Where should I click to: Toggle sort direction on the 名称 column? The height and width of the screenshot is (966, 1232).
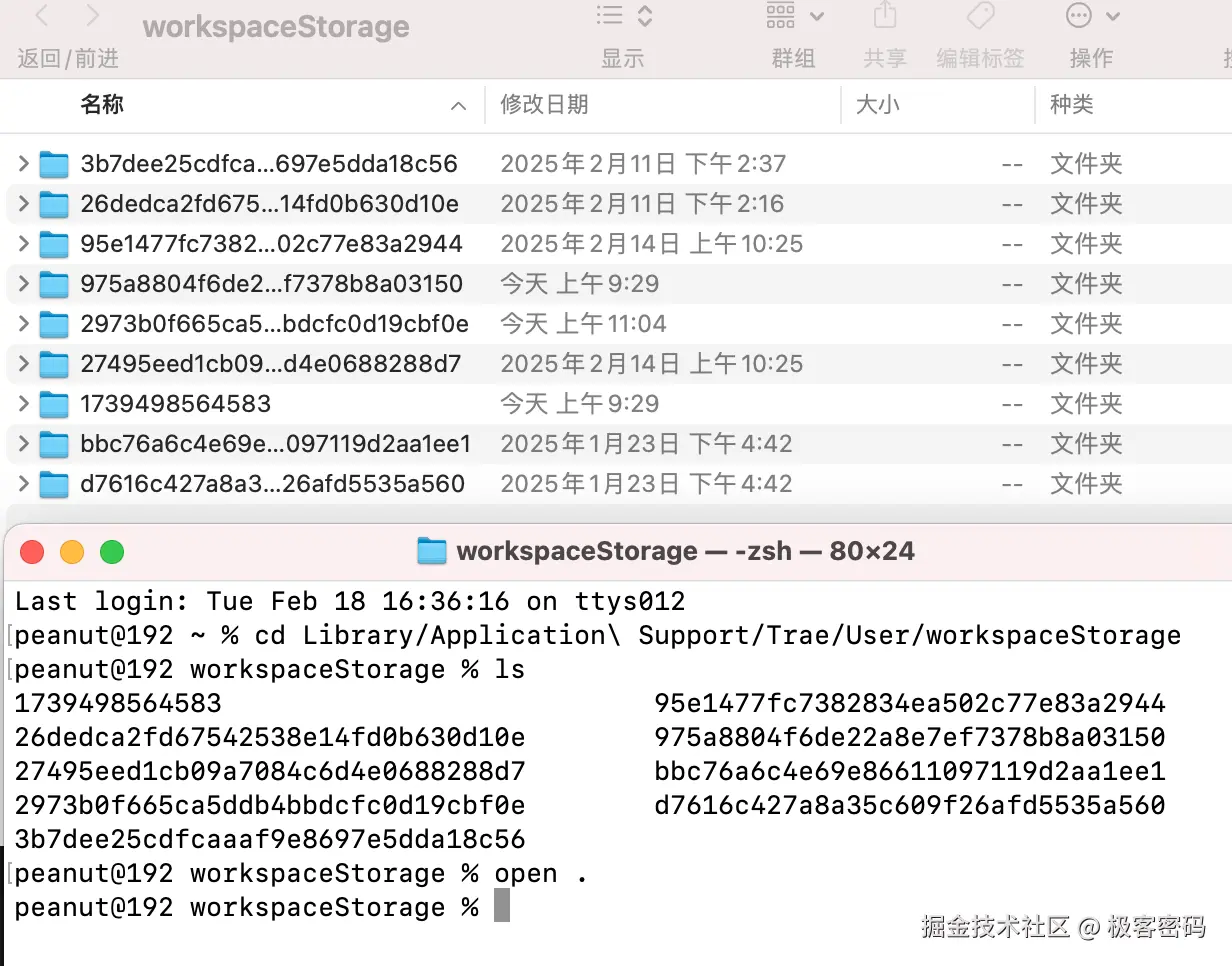point(457,105)
